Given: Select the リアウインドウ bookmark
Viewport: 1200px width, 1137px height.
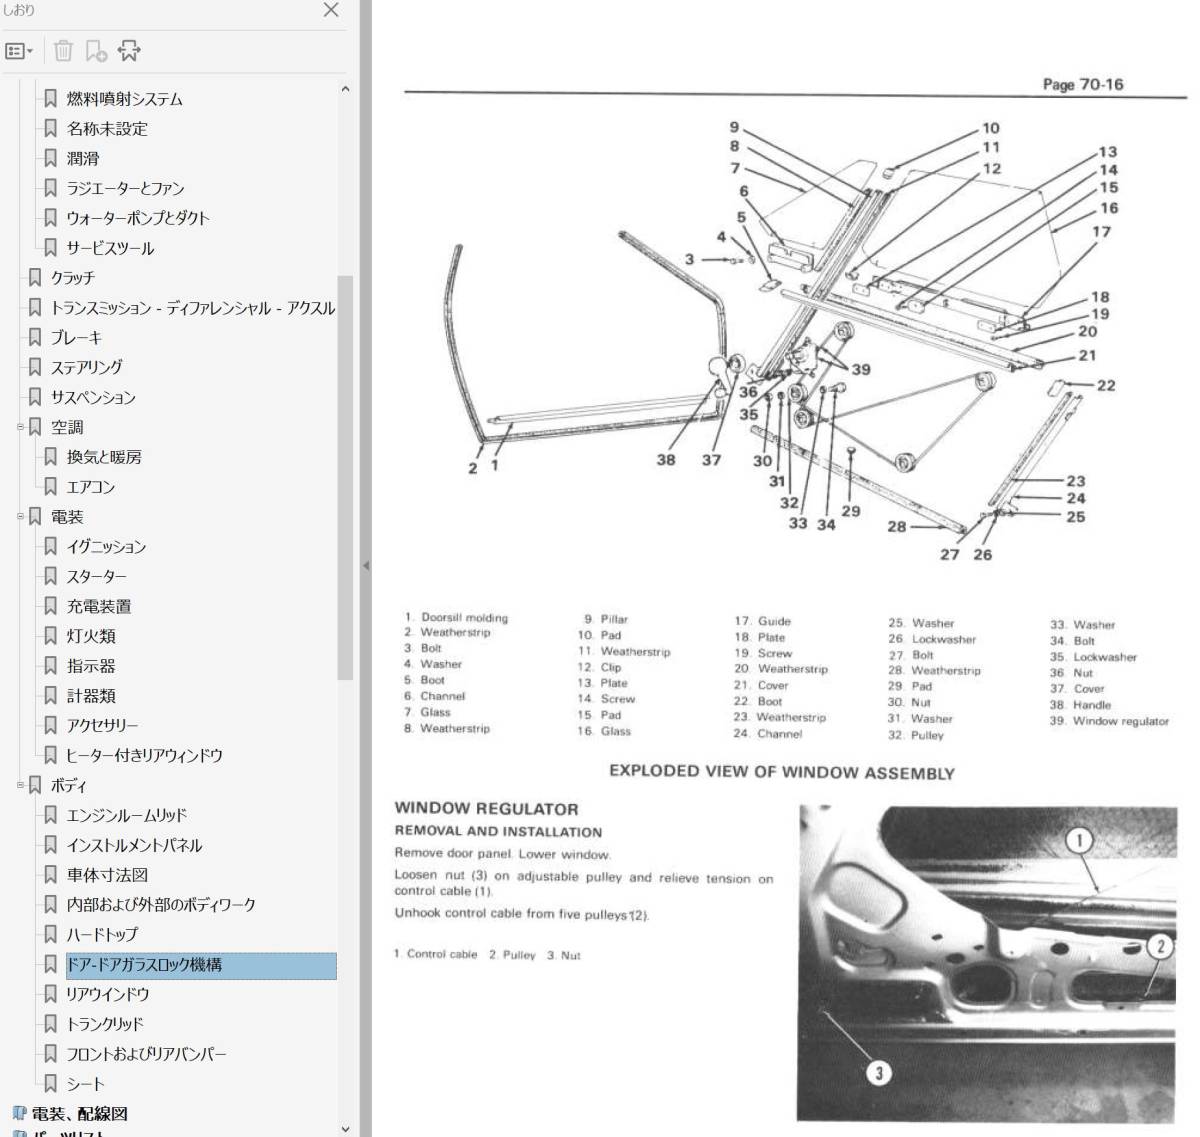Looking at the screenshot, I should click(108, 994).
